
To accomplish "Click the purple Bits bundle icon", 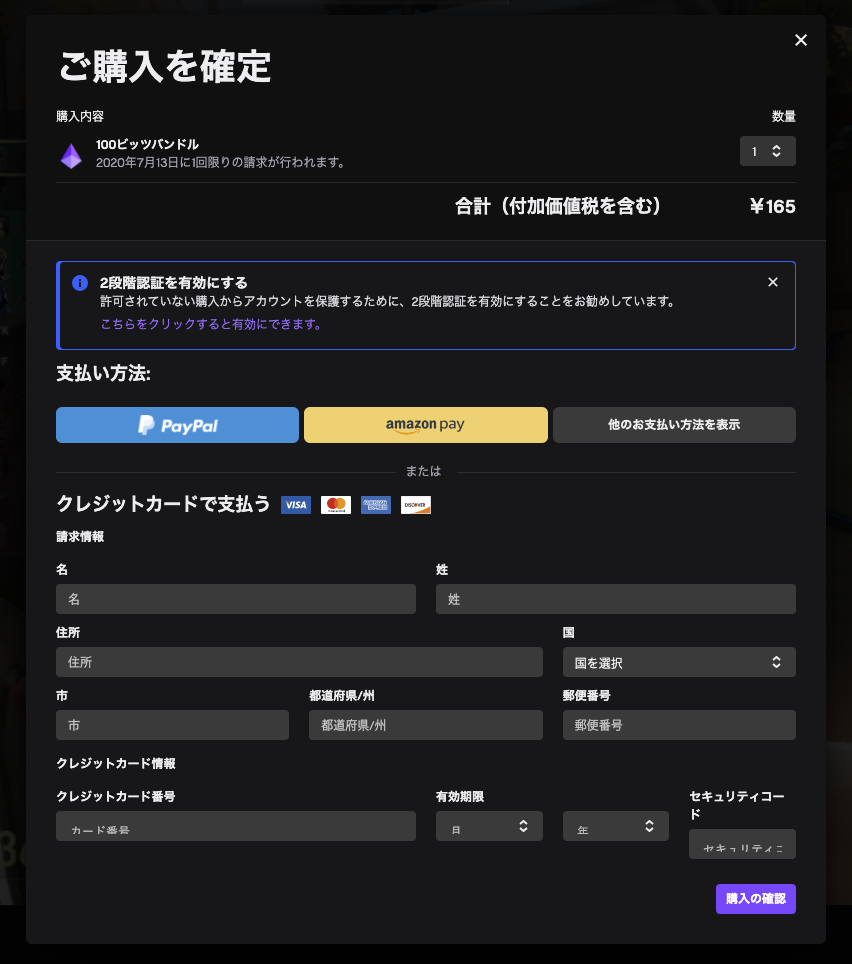I will [71, 156].
